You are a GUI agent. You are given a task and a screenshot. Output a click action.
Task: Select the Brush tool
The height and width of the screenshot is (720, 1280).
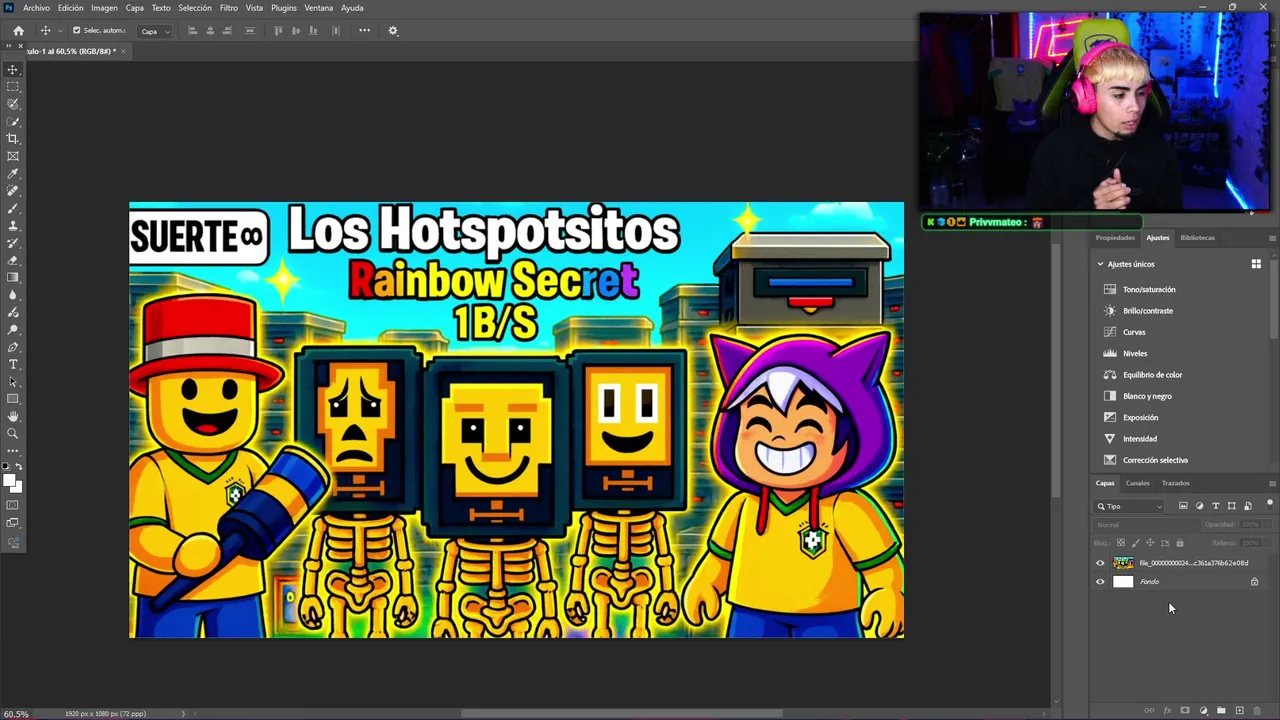[x=13, y=208]
